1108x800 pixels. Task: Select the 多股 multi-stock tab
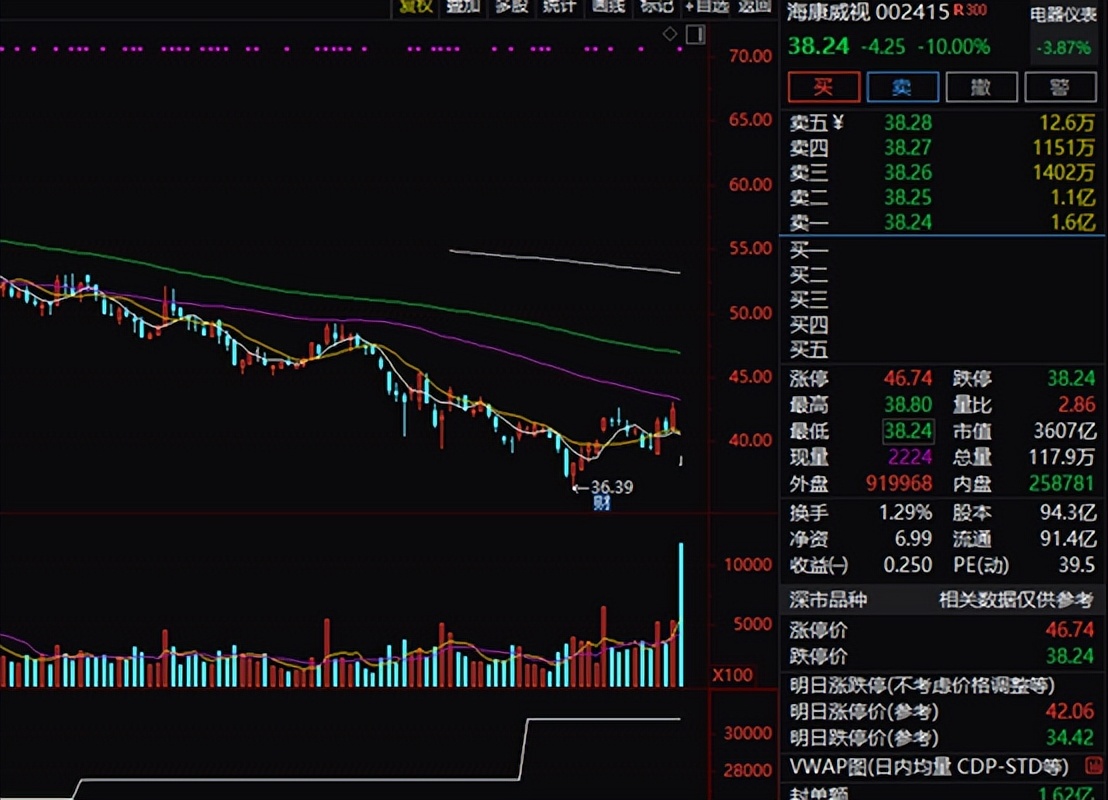(x=511, y=6)
